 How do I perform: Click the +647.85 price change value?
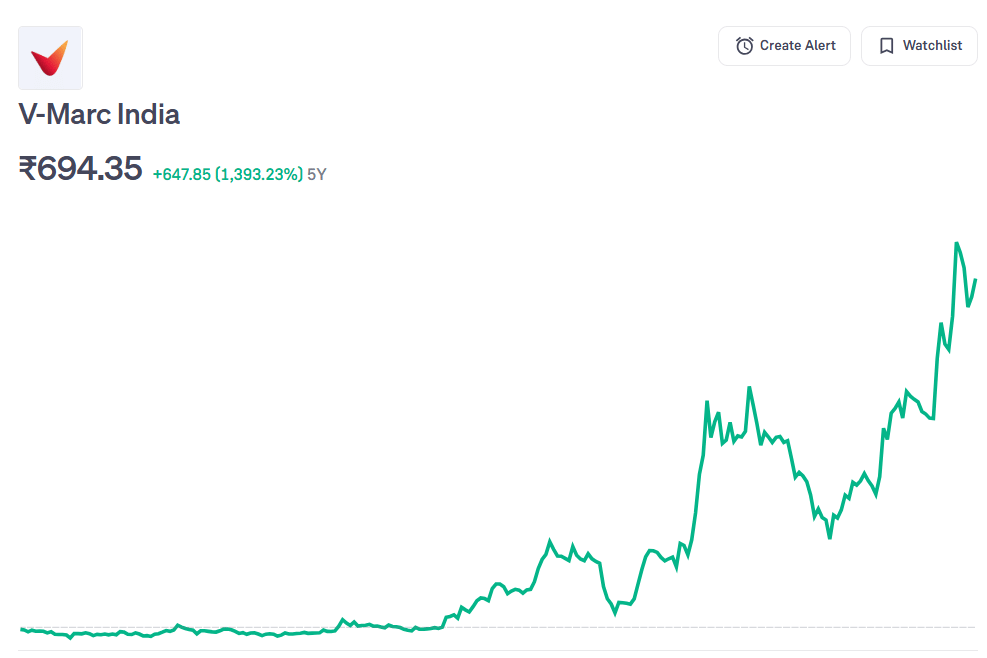point(181,174)
